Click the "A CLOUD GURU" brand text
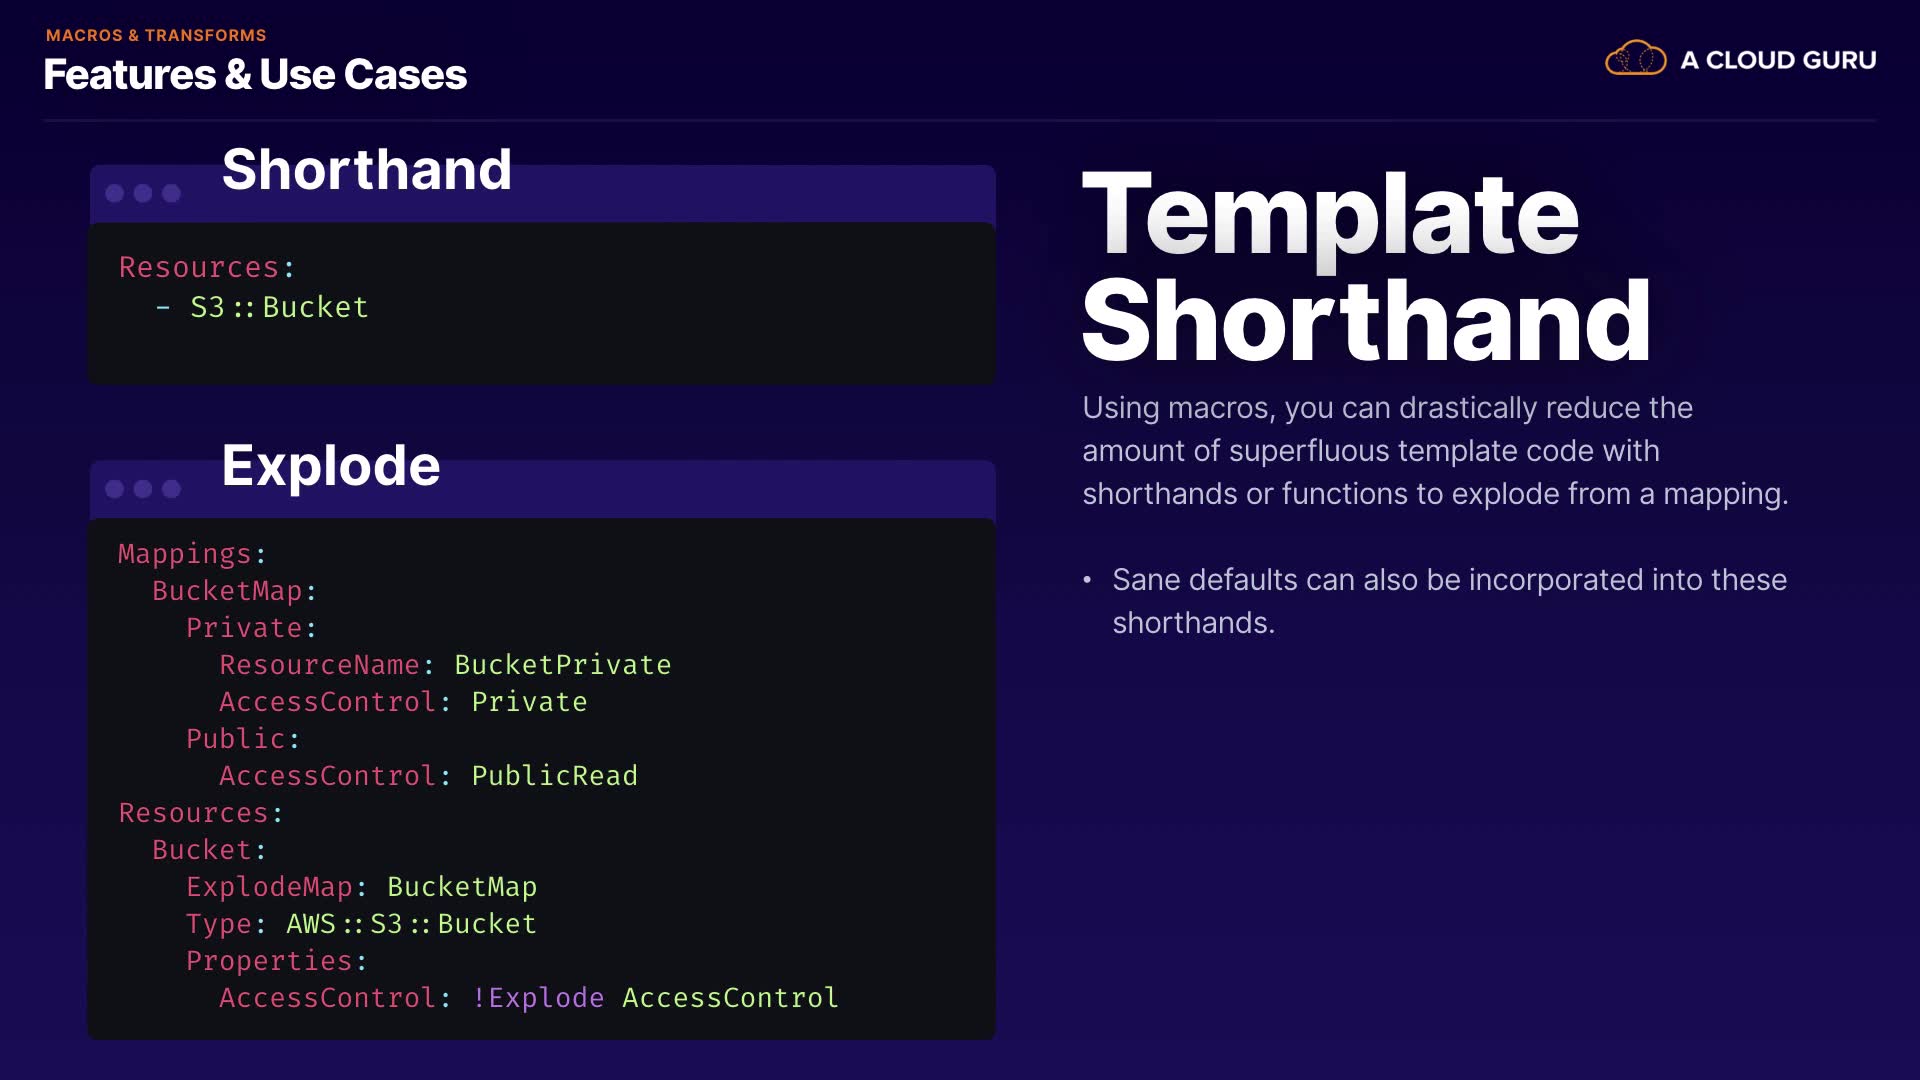The height and width of the screenshot is (1080, 1920). (1778, 60)
